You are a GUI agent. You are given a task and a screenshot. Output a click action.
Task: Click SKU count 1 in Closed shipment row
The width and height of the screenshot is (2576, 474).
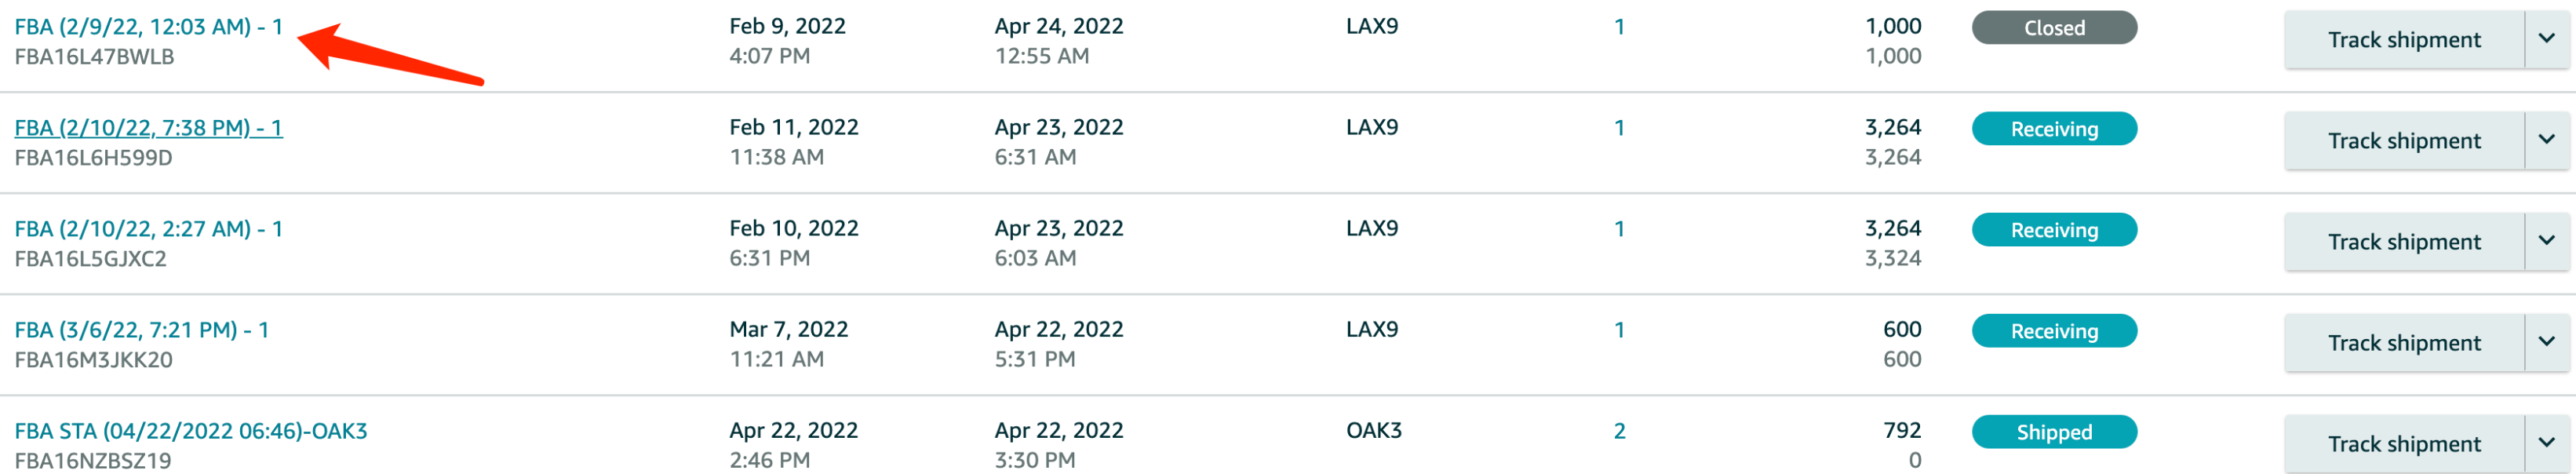[1619, 27]
